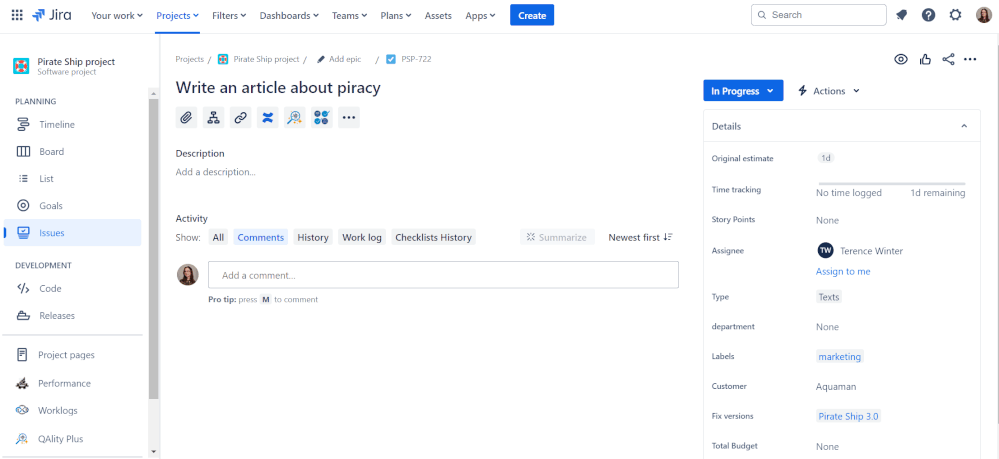Click the share issue icon
Viewport: 999px width, 459px height.
(948, 59)
